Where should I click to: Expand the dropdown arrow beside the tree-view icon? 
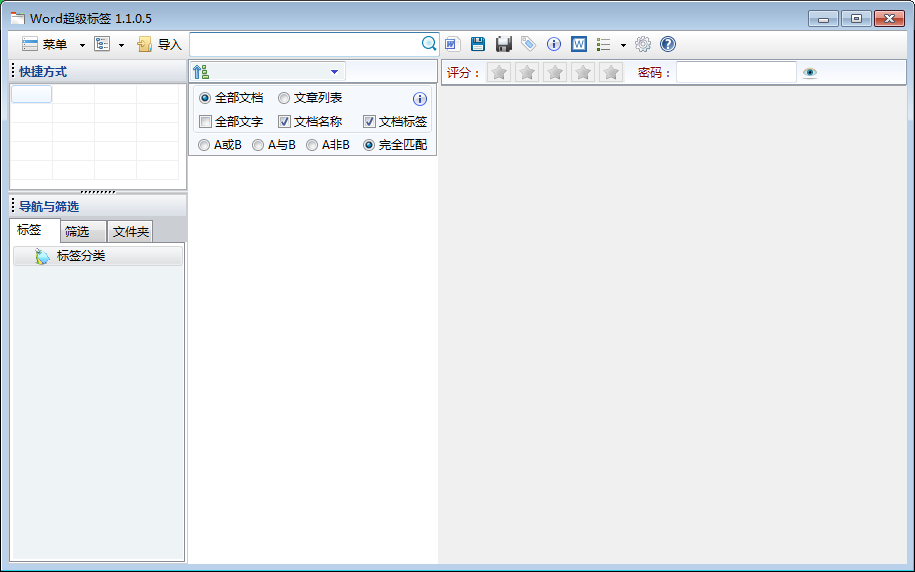pyautogui.click(x=121, y=45)
